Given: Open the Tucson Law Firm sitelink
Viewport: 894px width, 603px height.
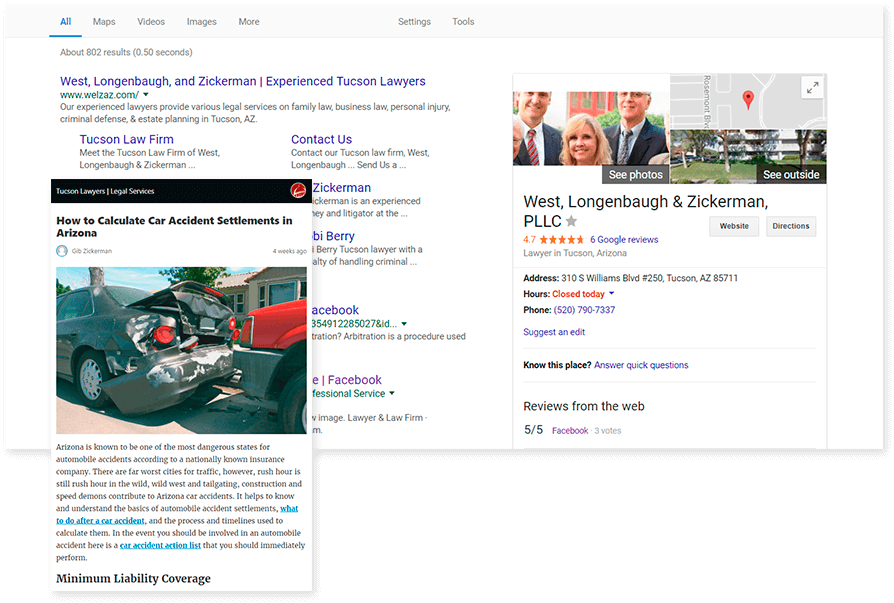Looking at the screenshot, I should (126, 139).
